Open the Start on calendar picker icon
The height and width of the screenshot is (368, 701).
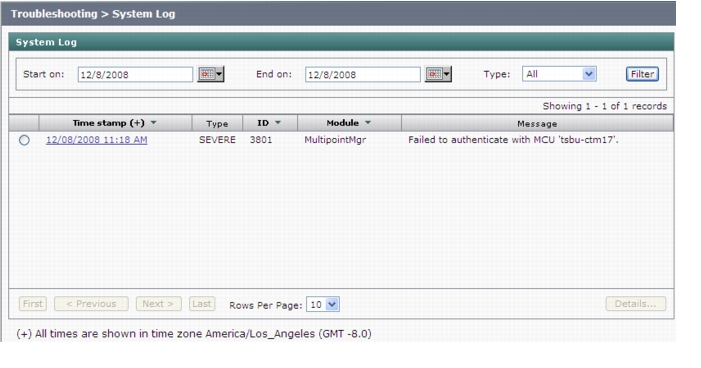click(x=211, y=74)
